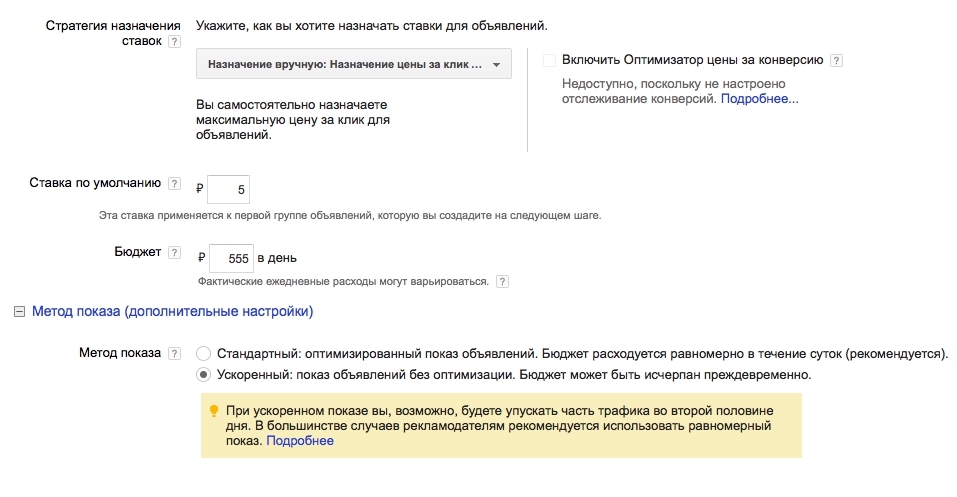This screenshot has width=957, height=497.
Task: Toggle Метод показа (дополнительные настройки) section
Action: coord(172,311)
